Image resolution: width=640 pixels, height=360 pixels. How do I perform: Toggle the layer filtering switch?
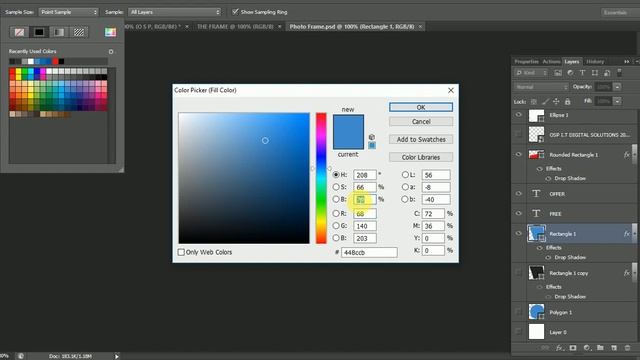tap(619, 73)
